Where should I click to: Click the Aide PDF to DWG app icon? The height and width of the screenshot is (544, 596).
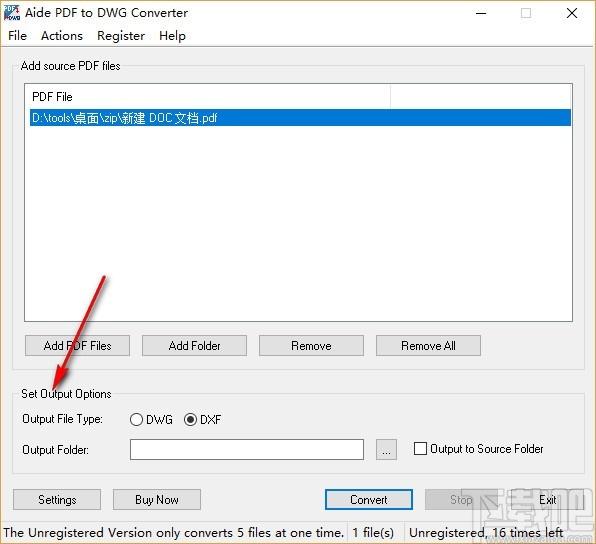coord(12,13)
